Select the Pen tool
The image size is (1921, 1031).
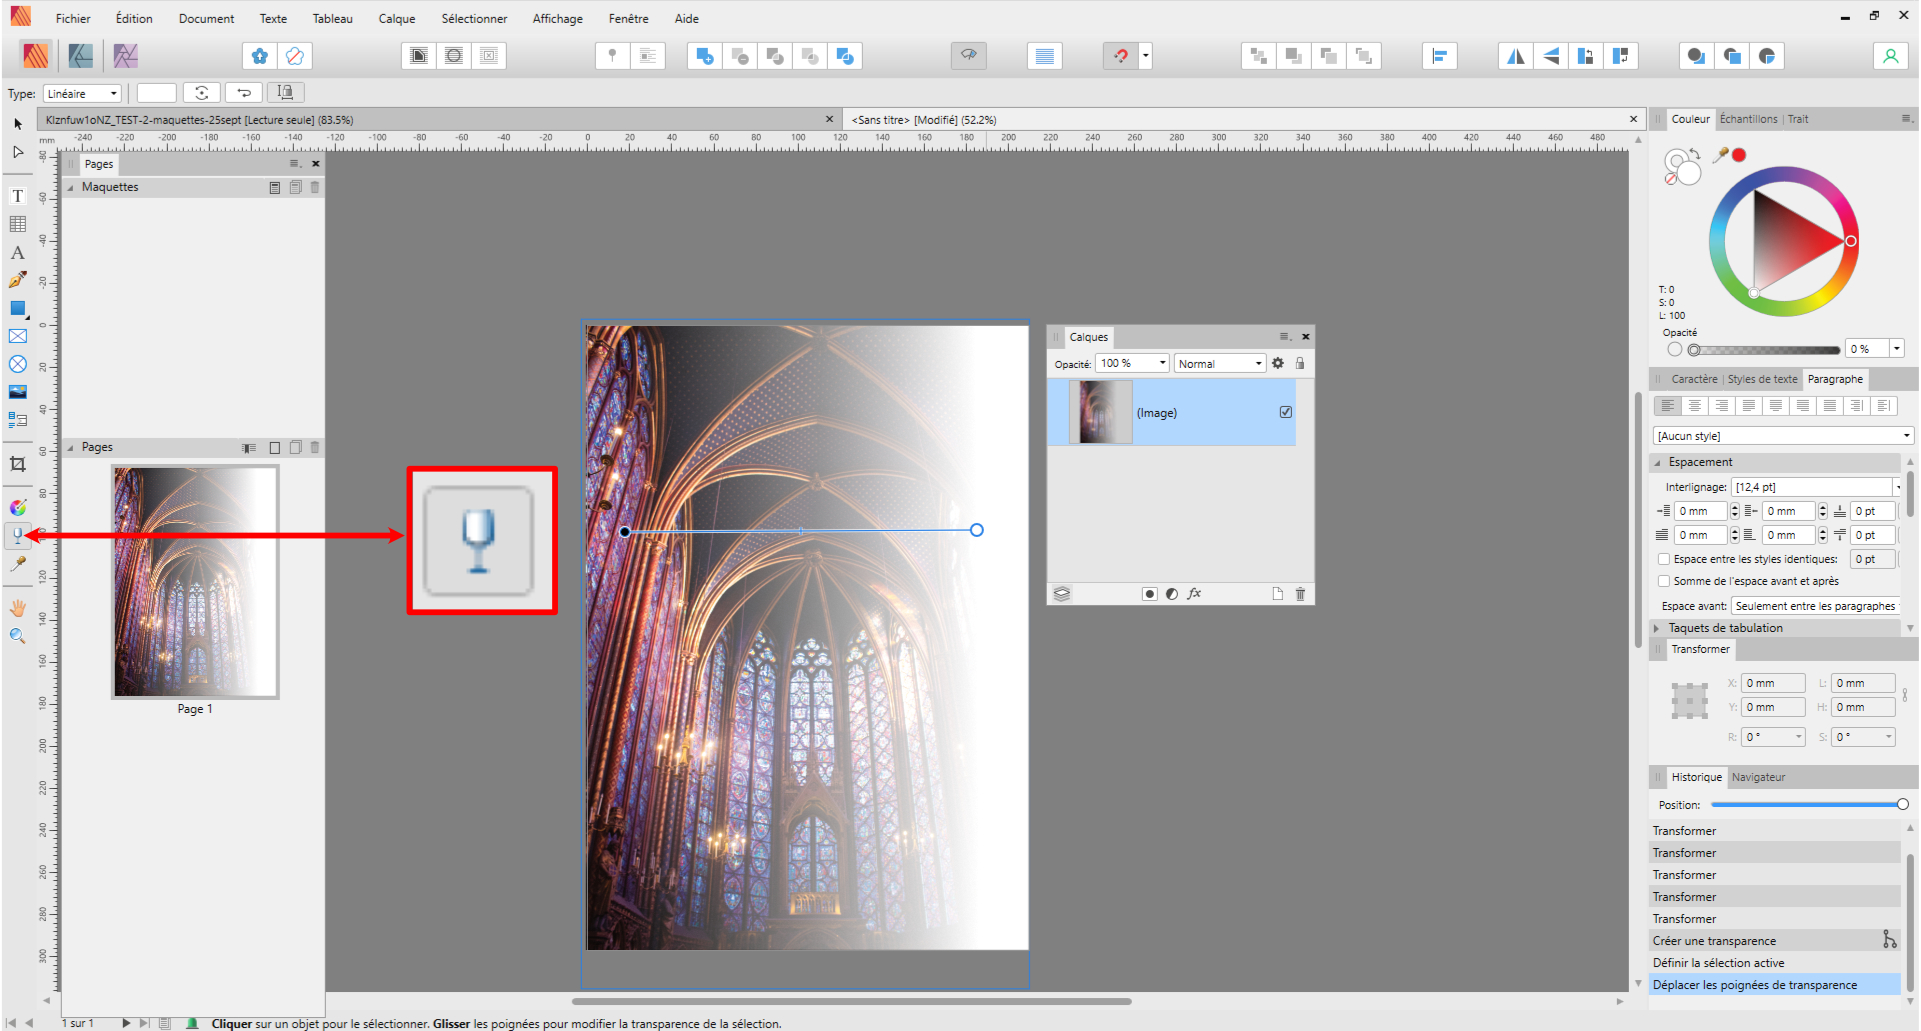click(x=18, y=281)
